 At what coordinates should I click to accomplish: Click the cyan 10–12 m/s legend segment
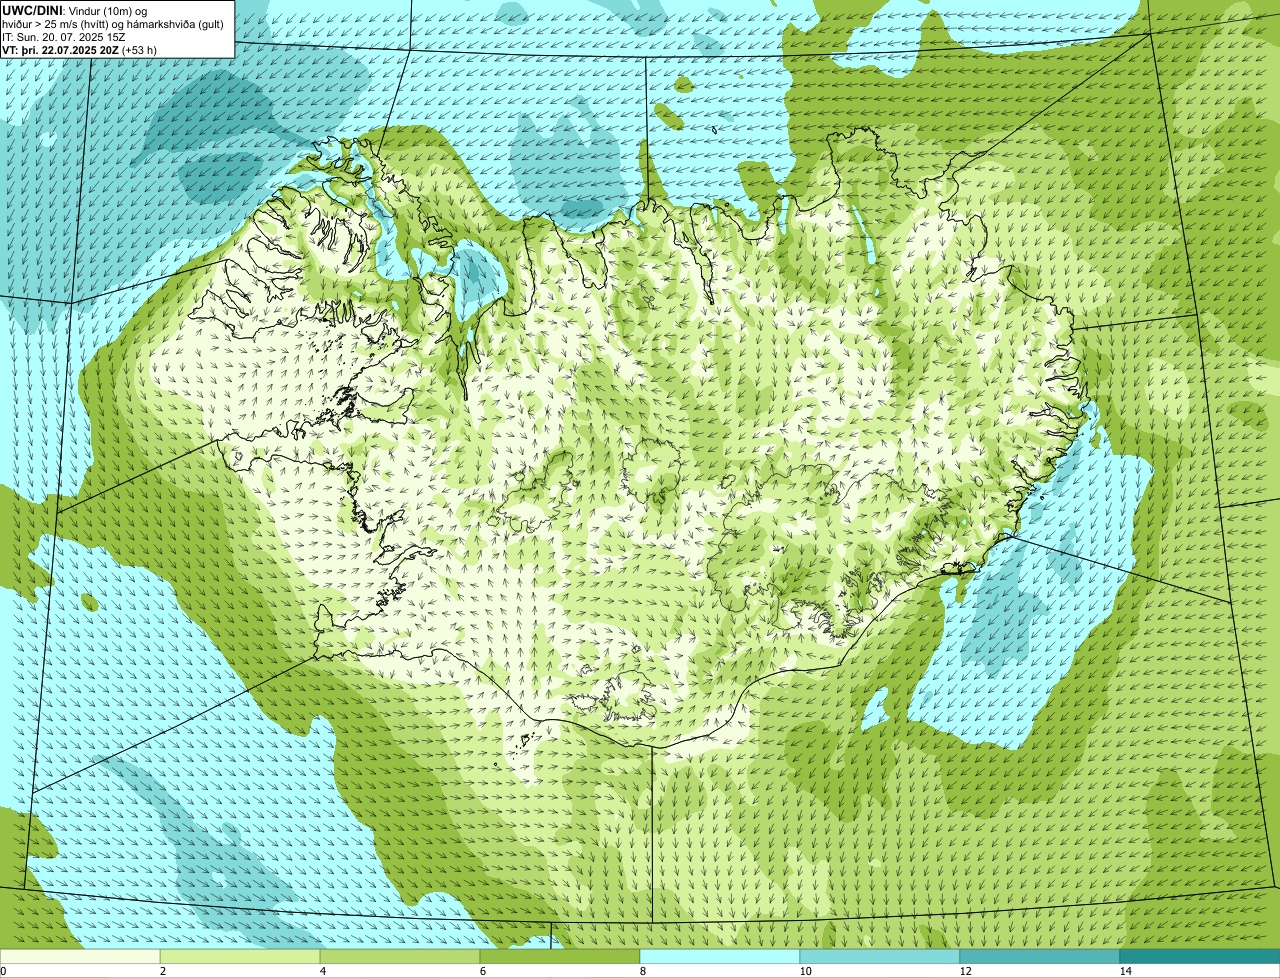pos(880,956)
